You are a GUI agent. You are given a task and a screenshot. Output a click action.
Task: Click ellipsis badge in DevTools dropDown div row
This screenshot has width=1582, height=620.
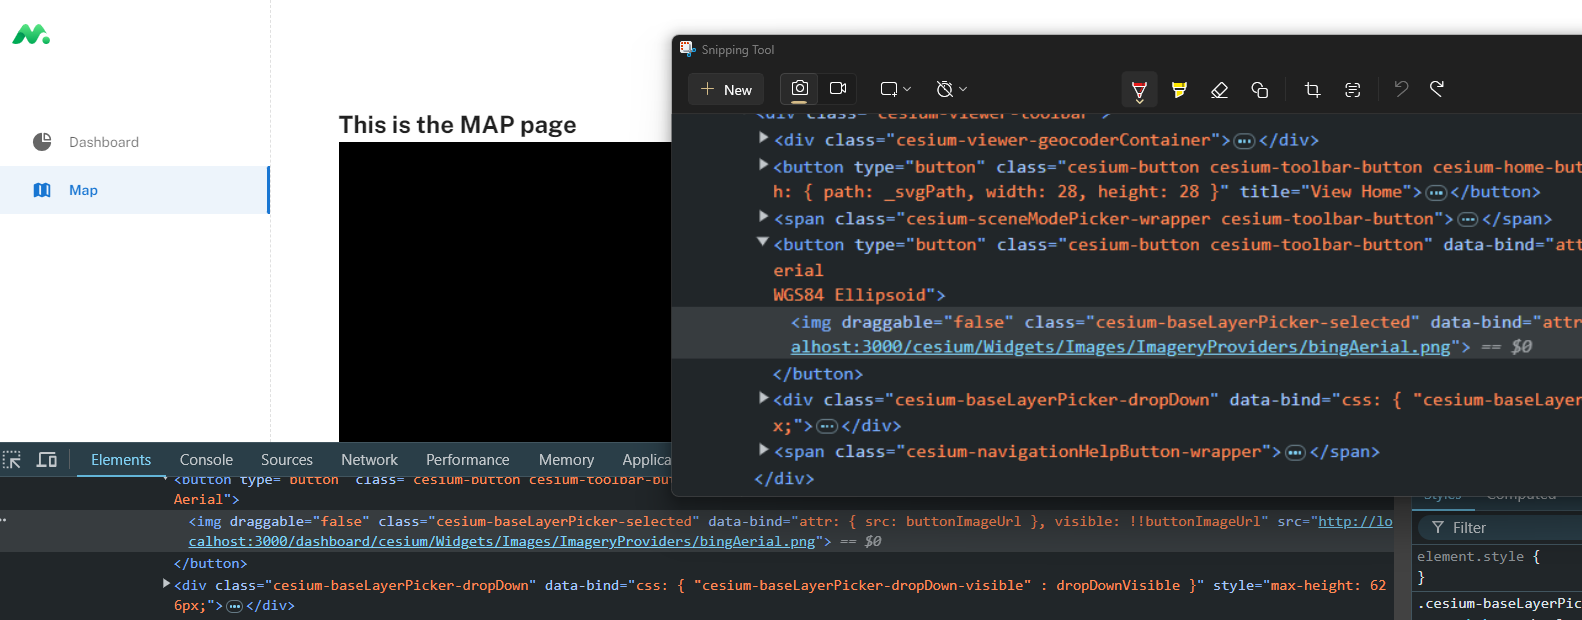click(x=235, y=606)
